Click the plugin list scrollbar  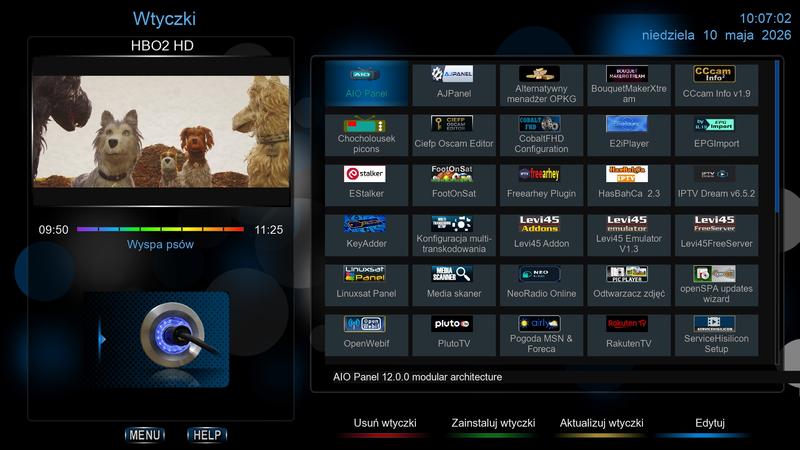pyautogui.click(x=777, y=212)
